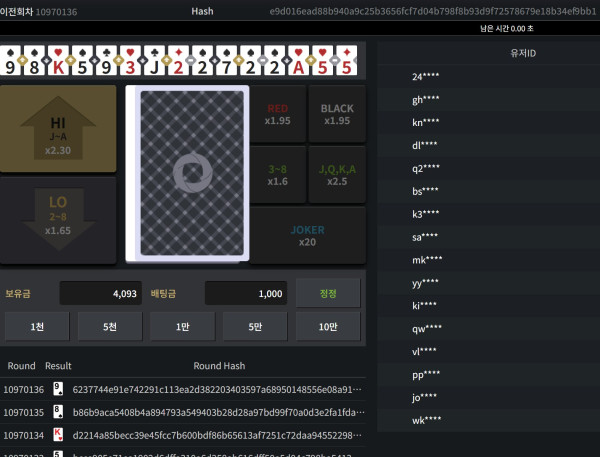
Task: Add 5만 to the bet amount
Action: [x=255, y=327]
